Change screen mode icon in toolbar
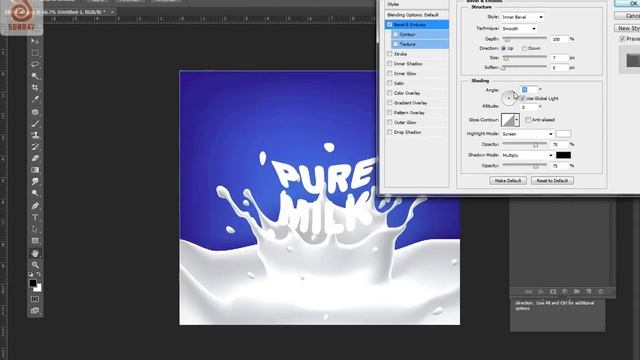 (35, 311)
